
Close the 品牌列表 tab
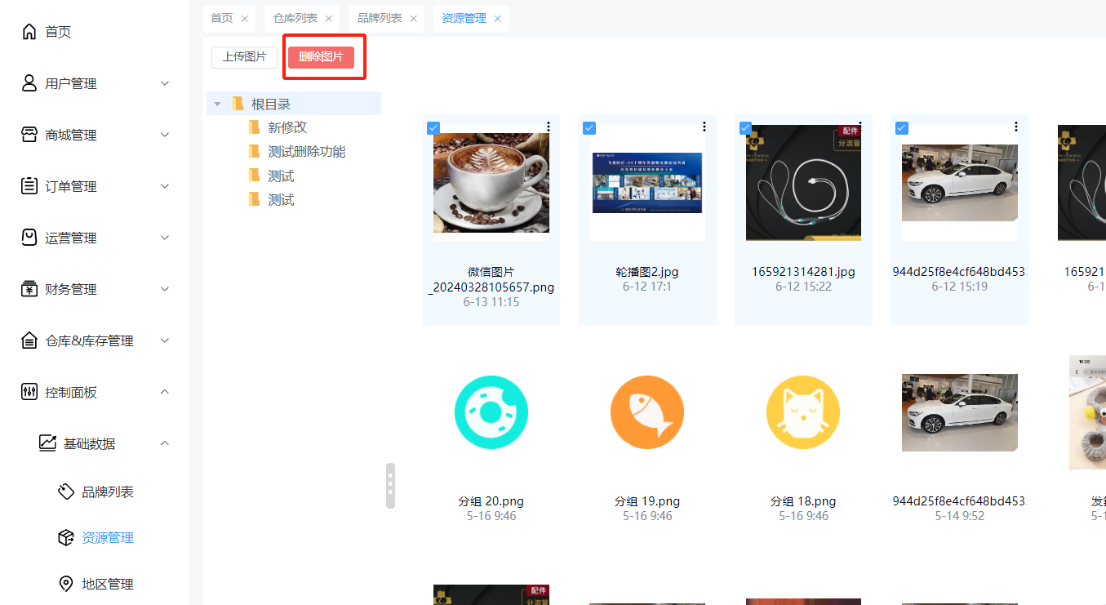(x=413, y=19)
